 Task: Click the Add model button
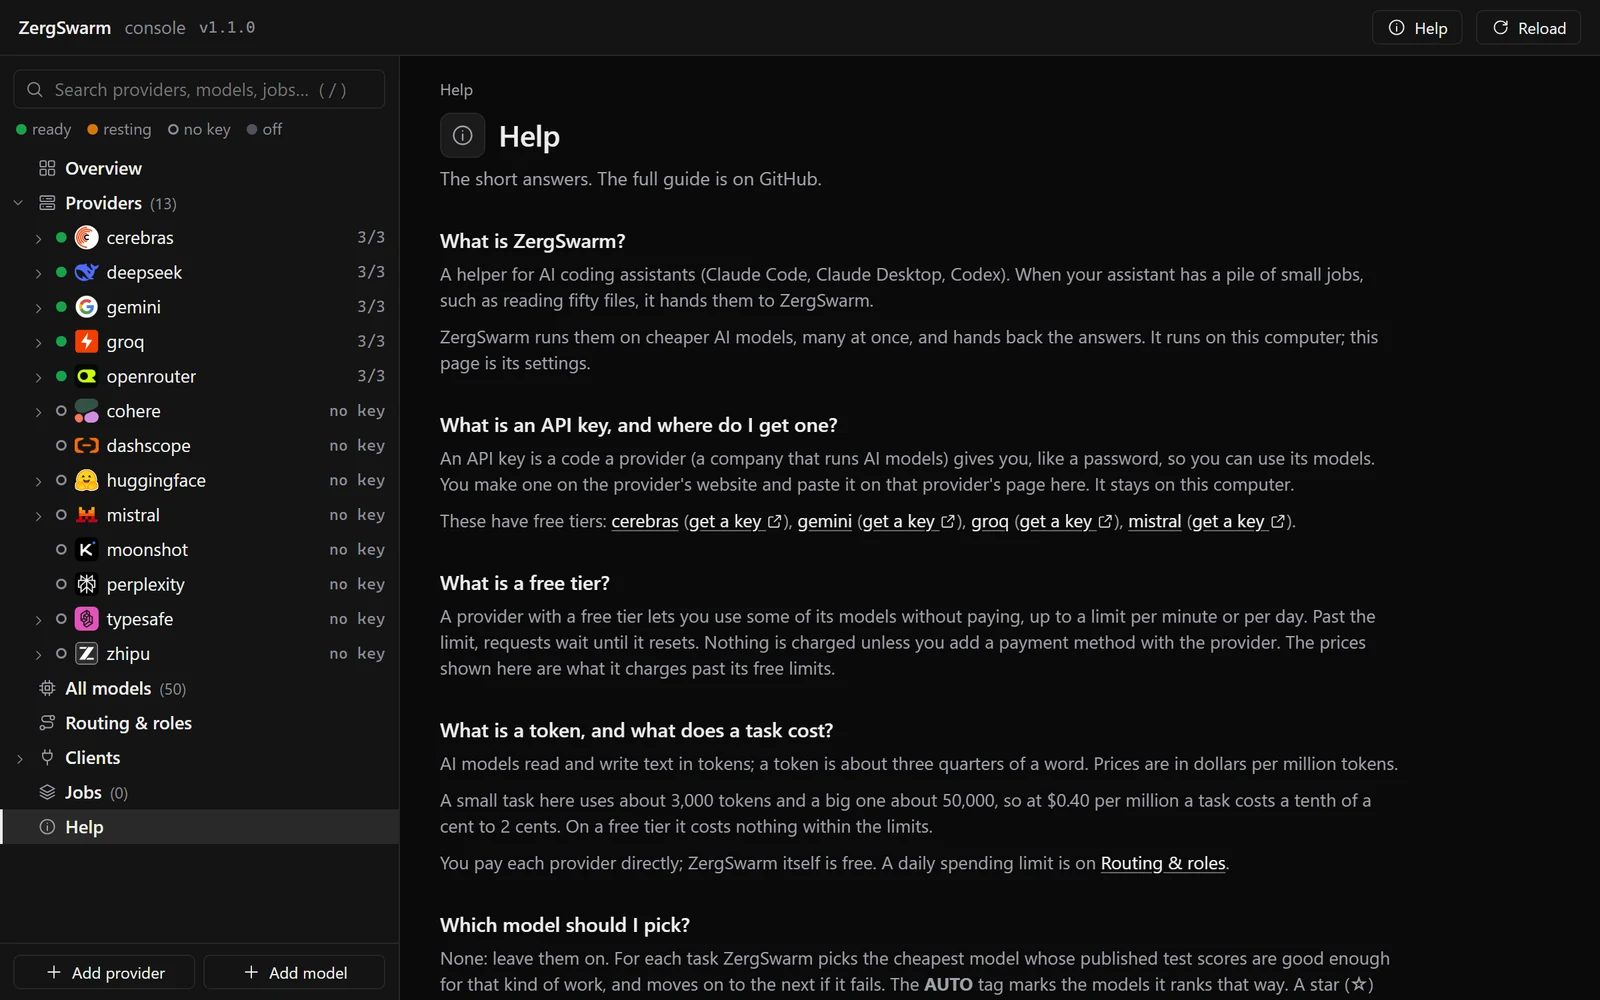[295, 972]
